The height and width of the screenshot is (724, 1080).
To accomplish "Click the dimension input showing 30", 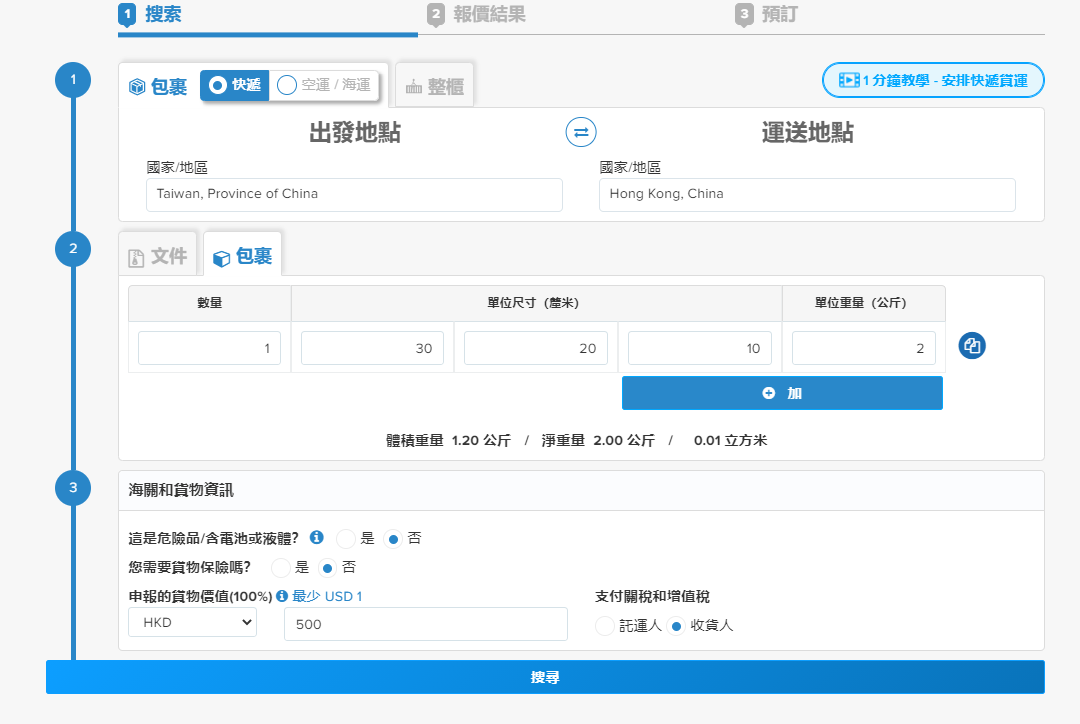I will coord(372,348).
